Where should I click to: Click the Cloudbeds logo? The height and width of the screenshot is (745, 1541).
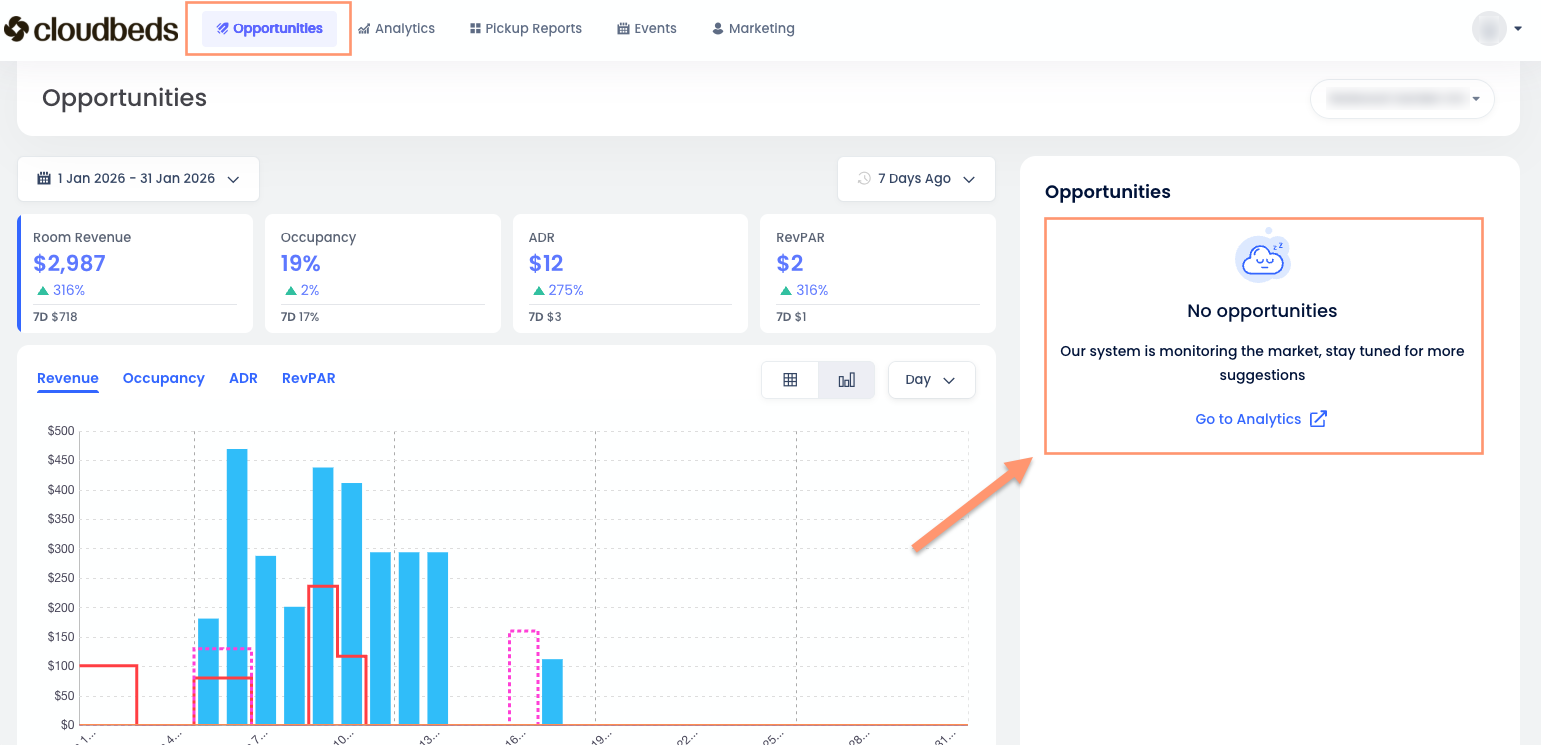[x=90, y=29]
